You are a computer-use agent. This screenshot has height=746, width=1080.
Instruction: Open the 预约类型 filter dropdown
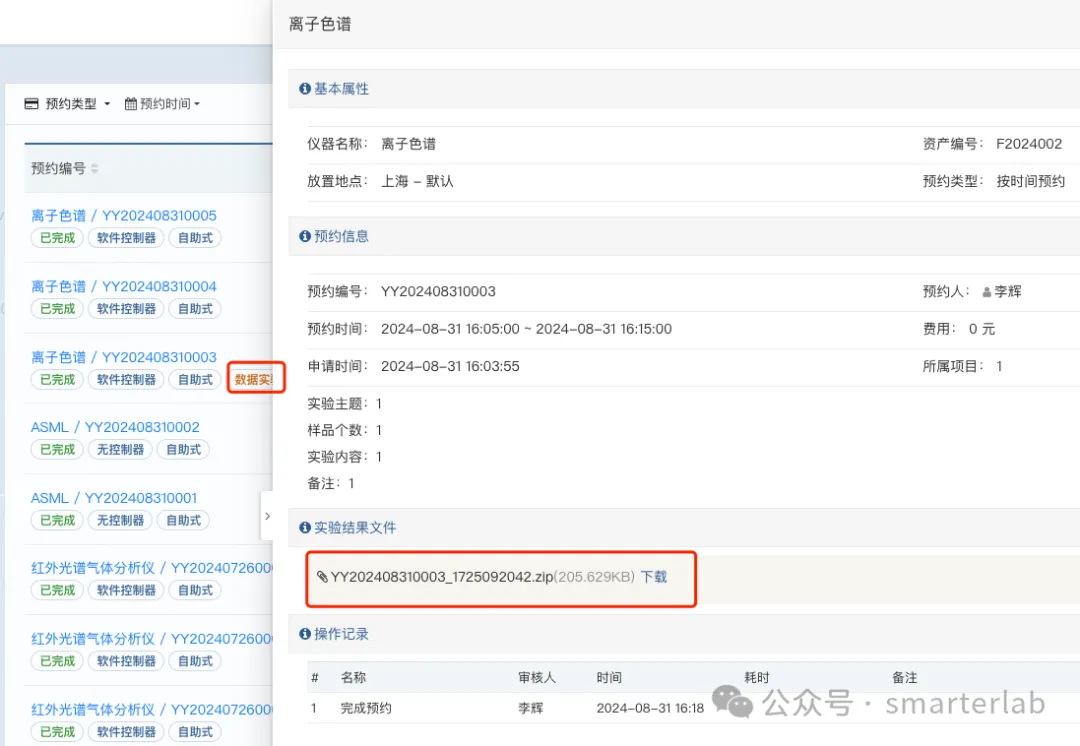pos(68,104)
